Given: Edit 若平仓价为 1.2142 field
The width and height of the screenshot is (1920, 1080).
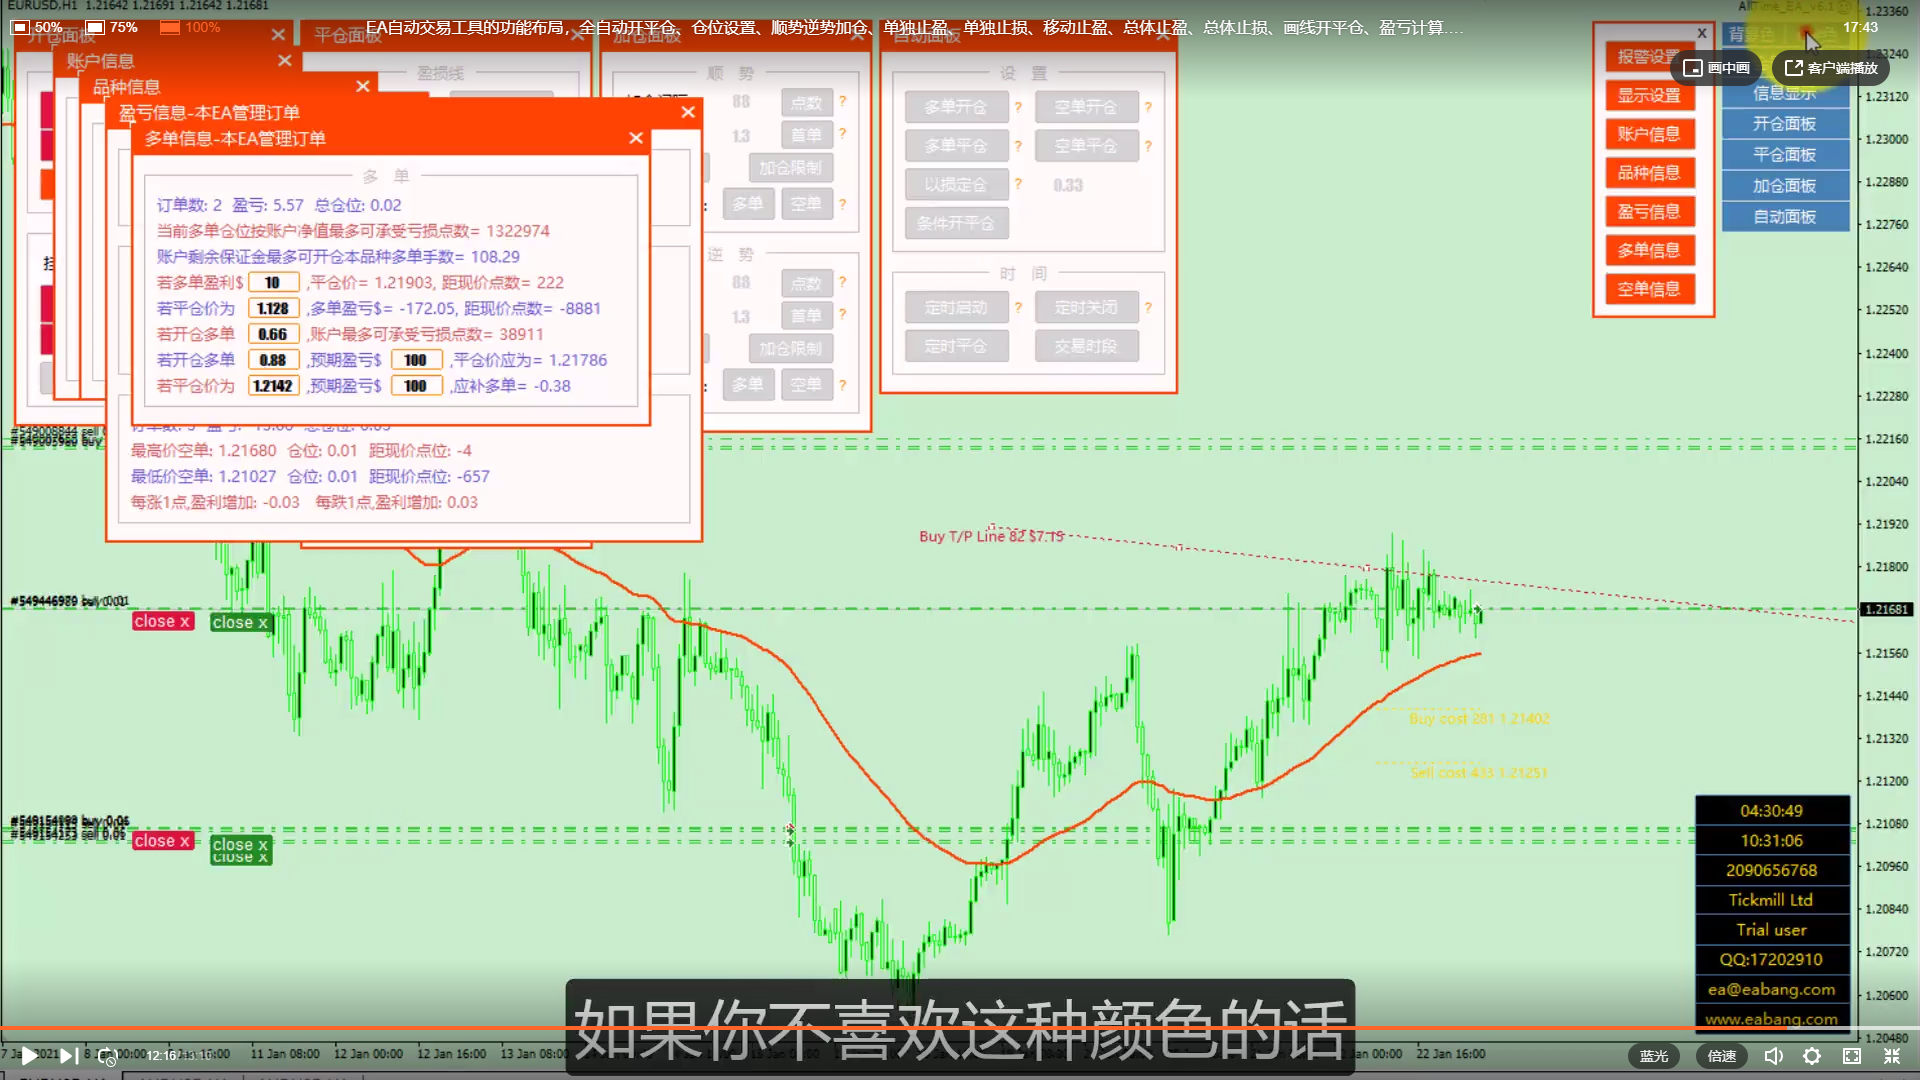Looking at the screenshot, I should click(x=273, y=386).
